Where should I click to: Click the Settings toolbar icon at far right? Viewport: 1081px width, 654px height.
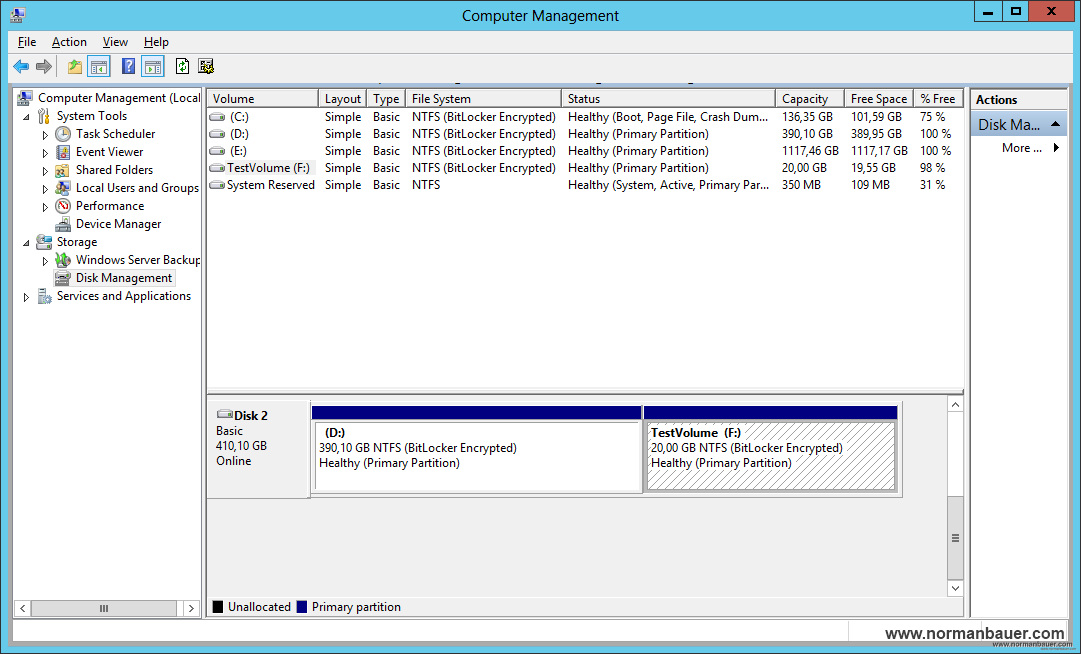pyautogui.click(x=206, y=67)
